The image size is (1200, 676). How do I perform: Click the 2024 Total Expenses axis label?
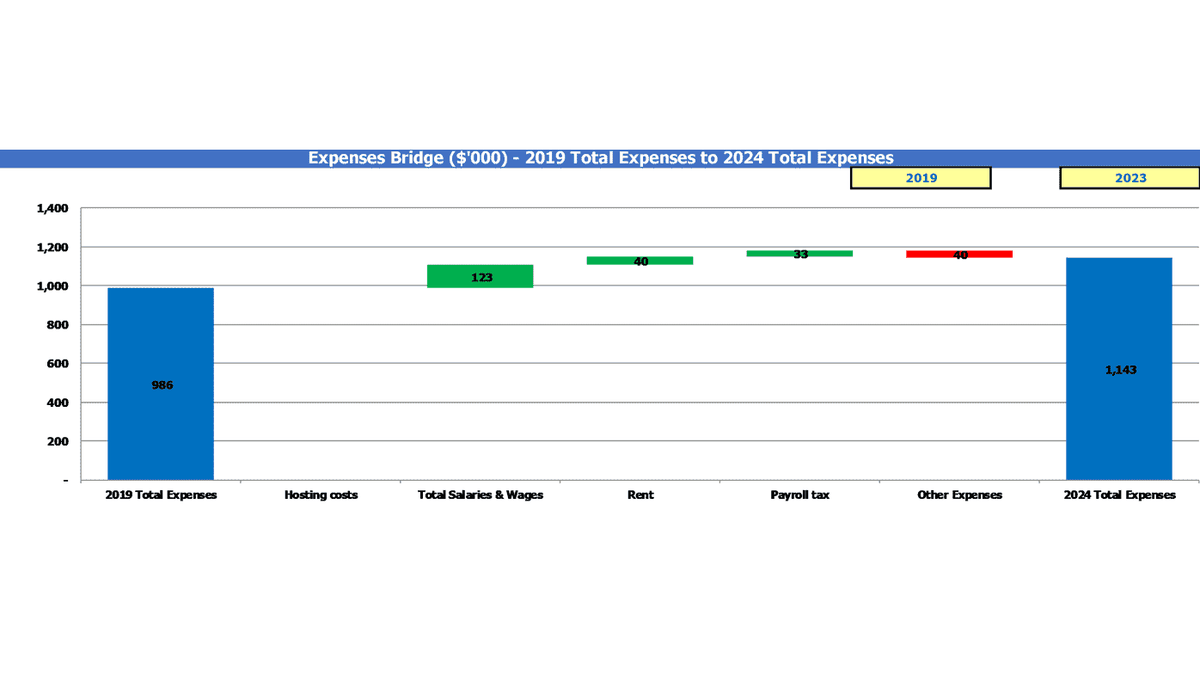[x=1119, y=495]
